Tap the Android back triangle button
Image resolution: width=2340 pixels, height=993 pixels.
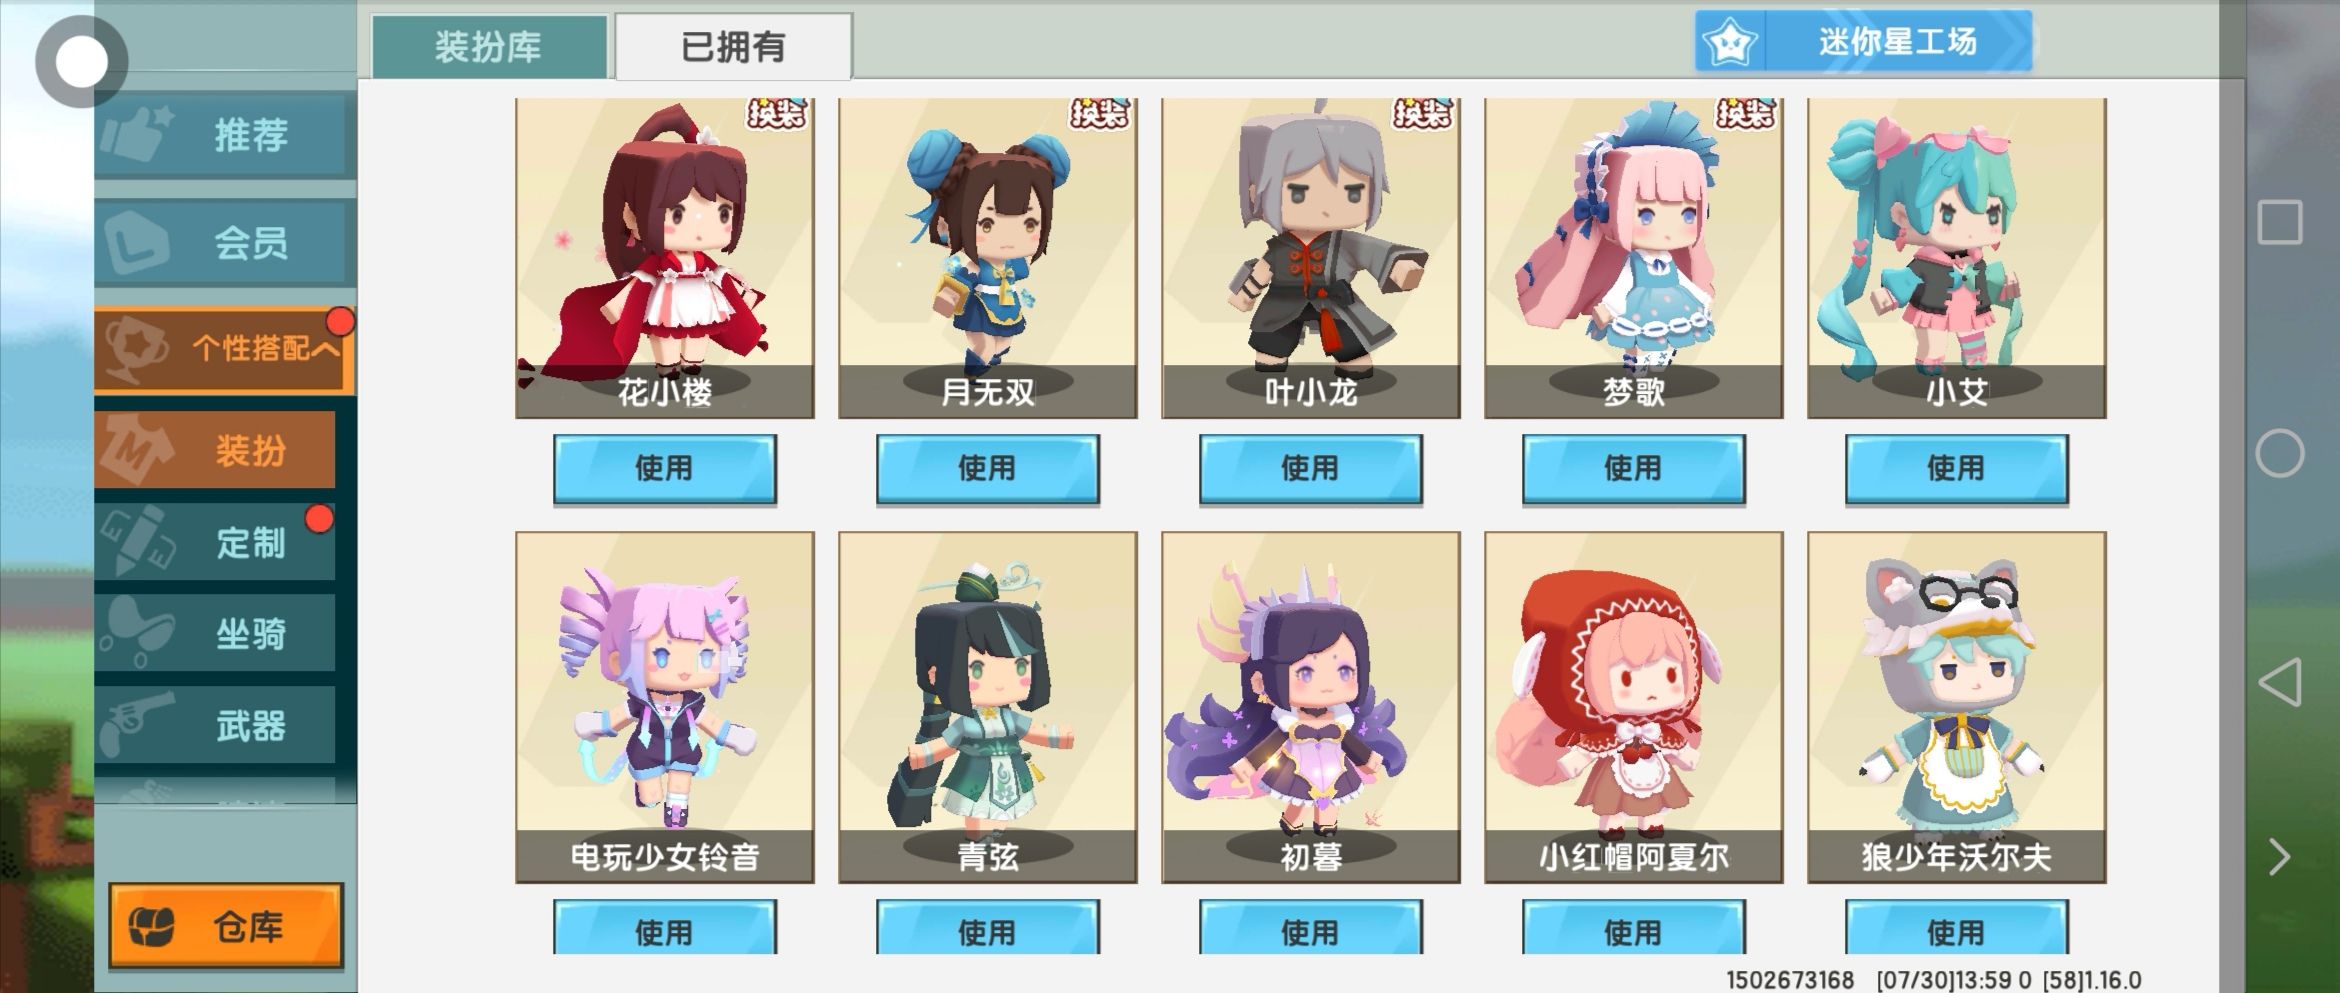(2280, 682)
